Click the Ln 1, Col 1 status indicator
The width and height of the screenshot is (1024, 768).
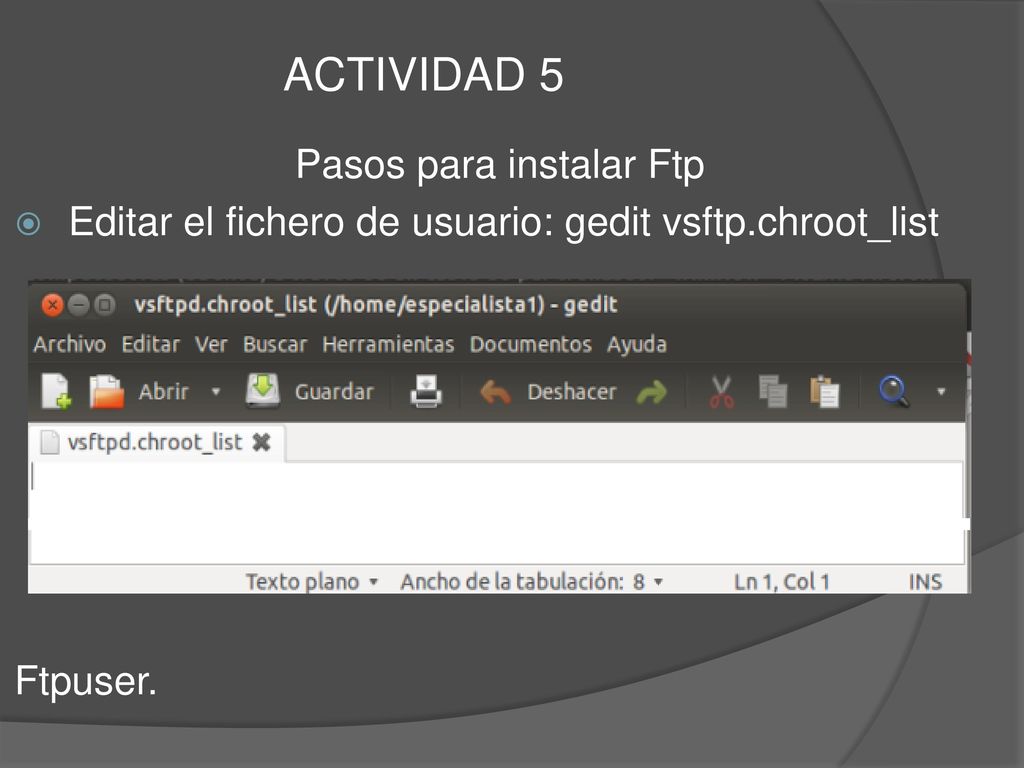click(x=782, y=581)
